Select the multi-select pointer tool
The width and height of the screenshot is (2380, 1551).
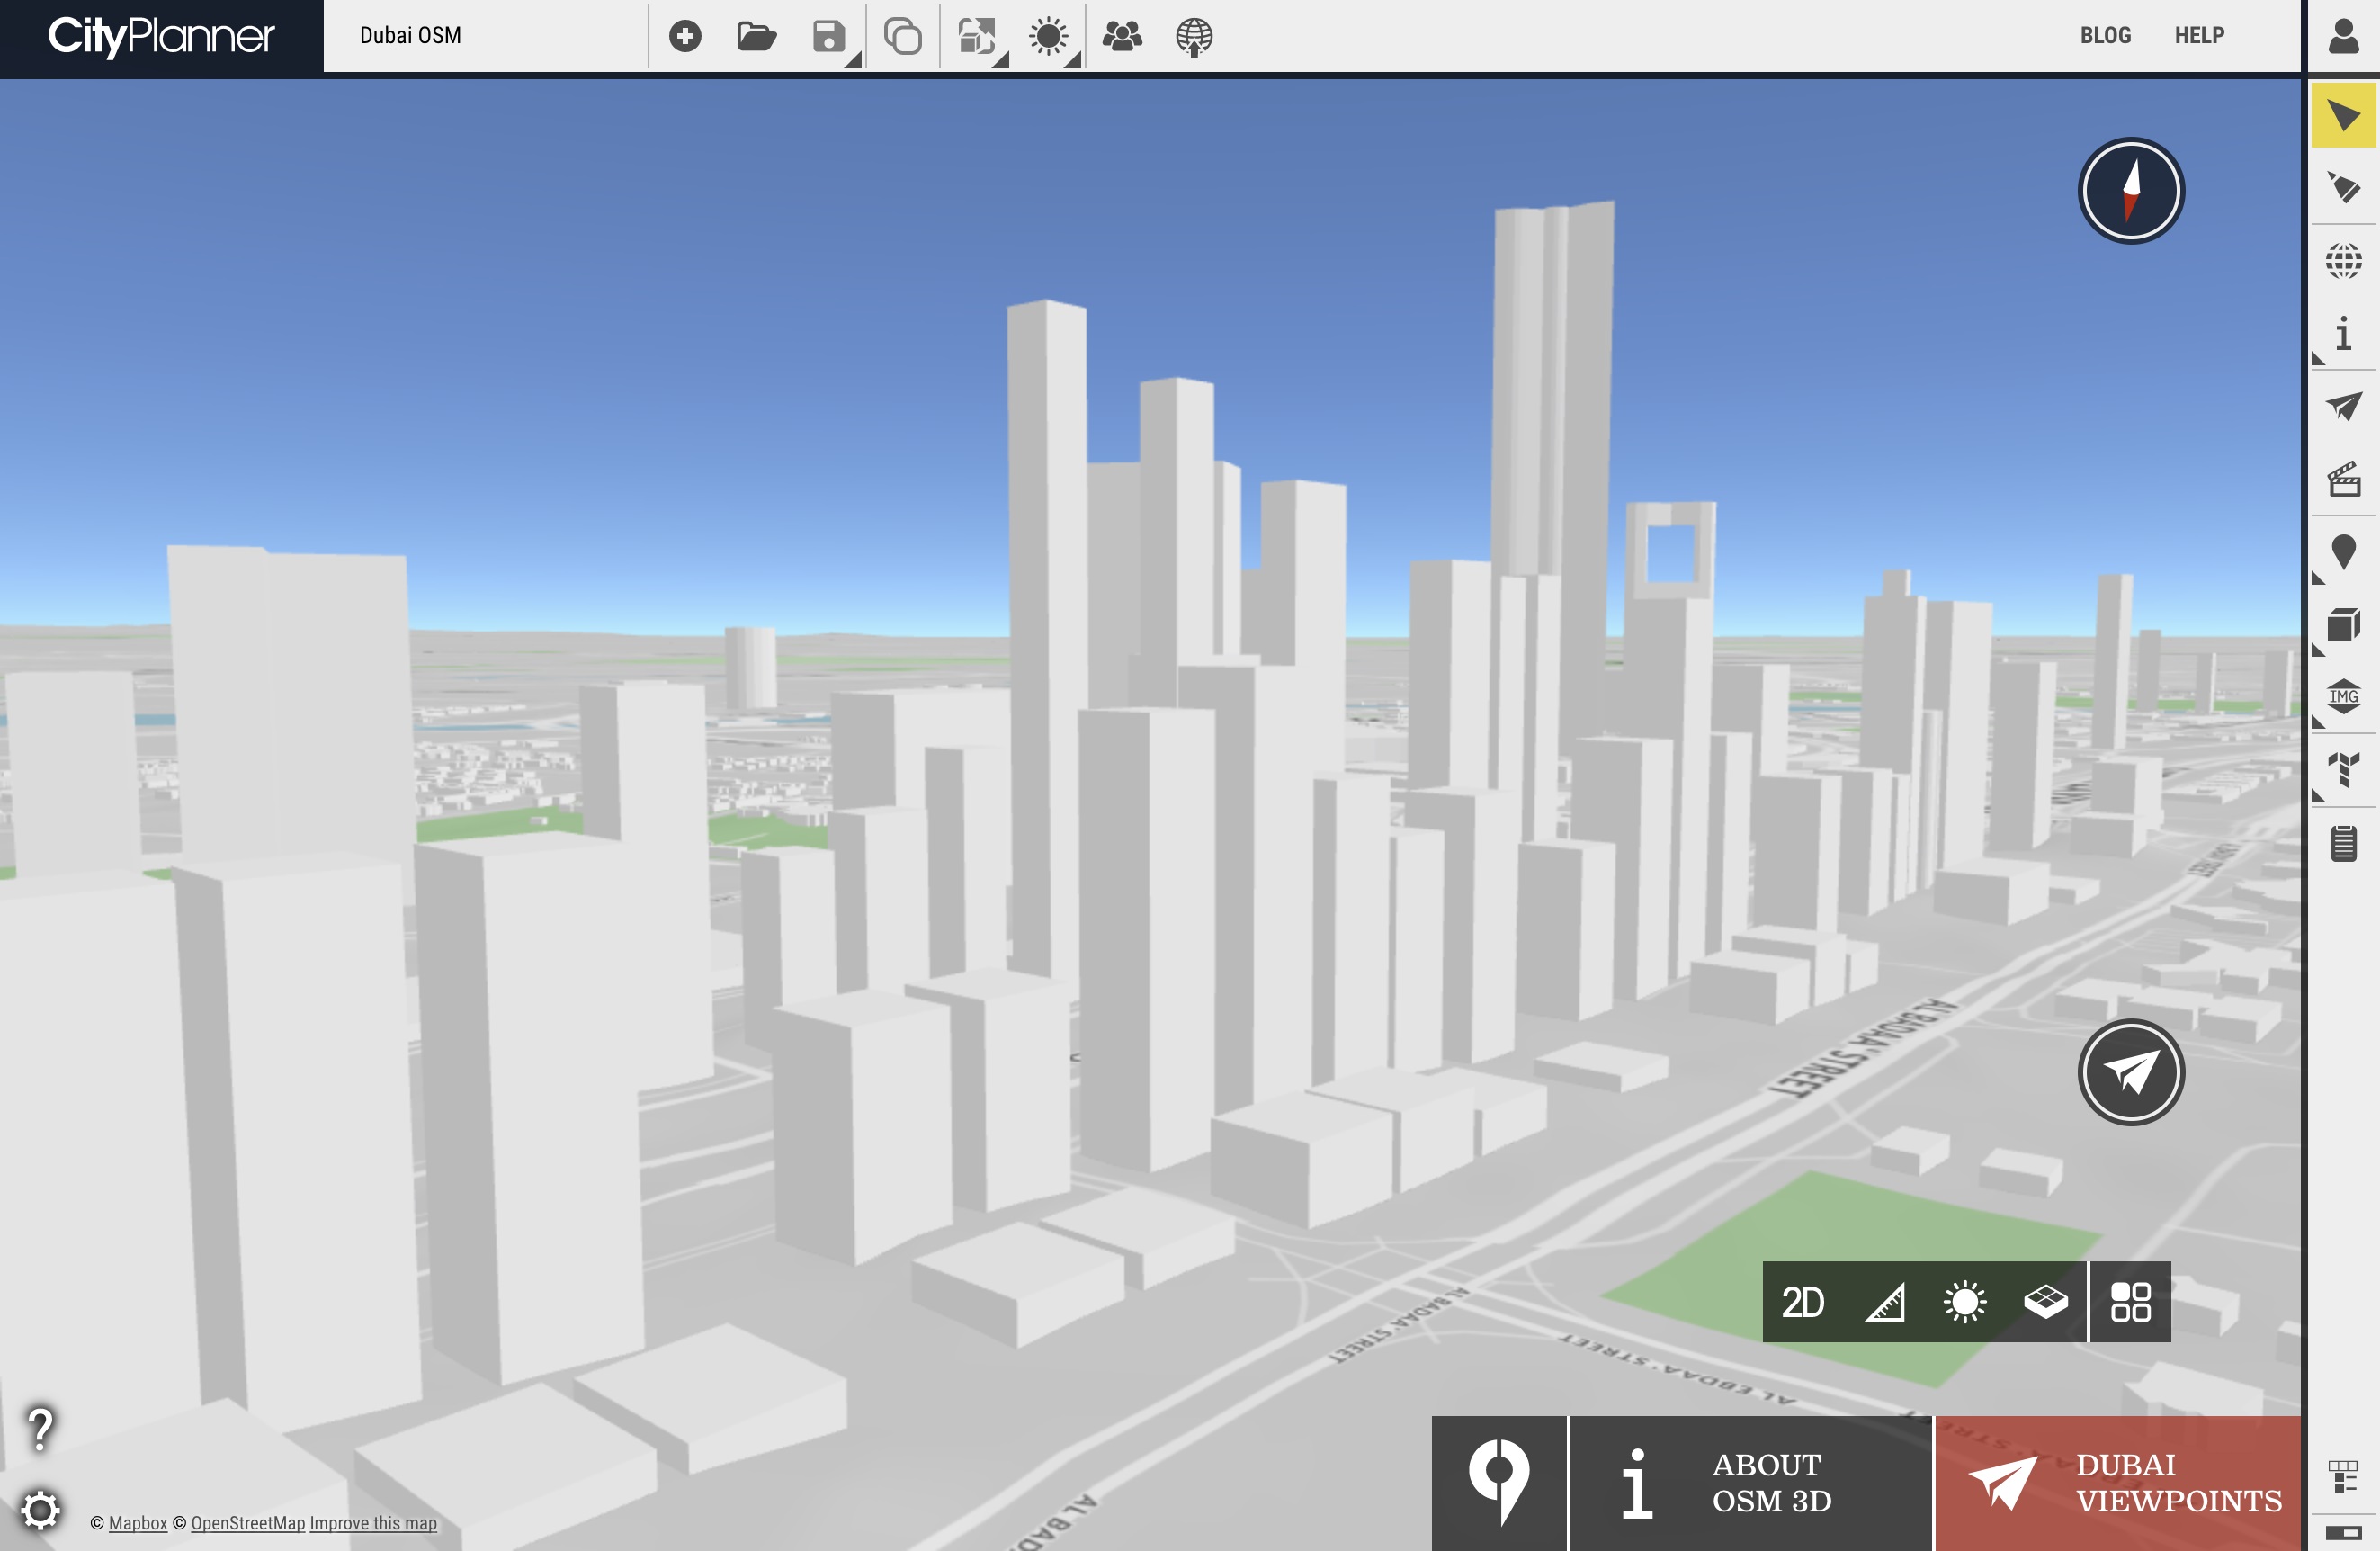[x=2343, y=187]
